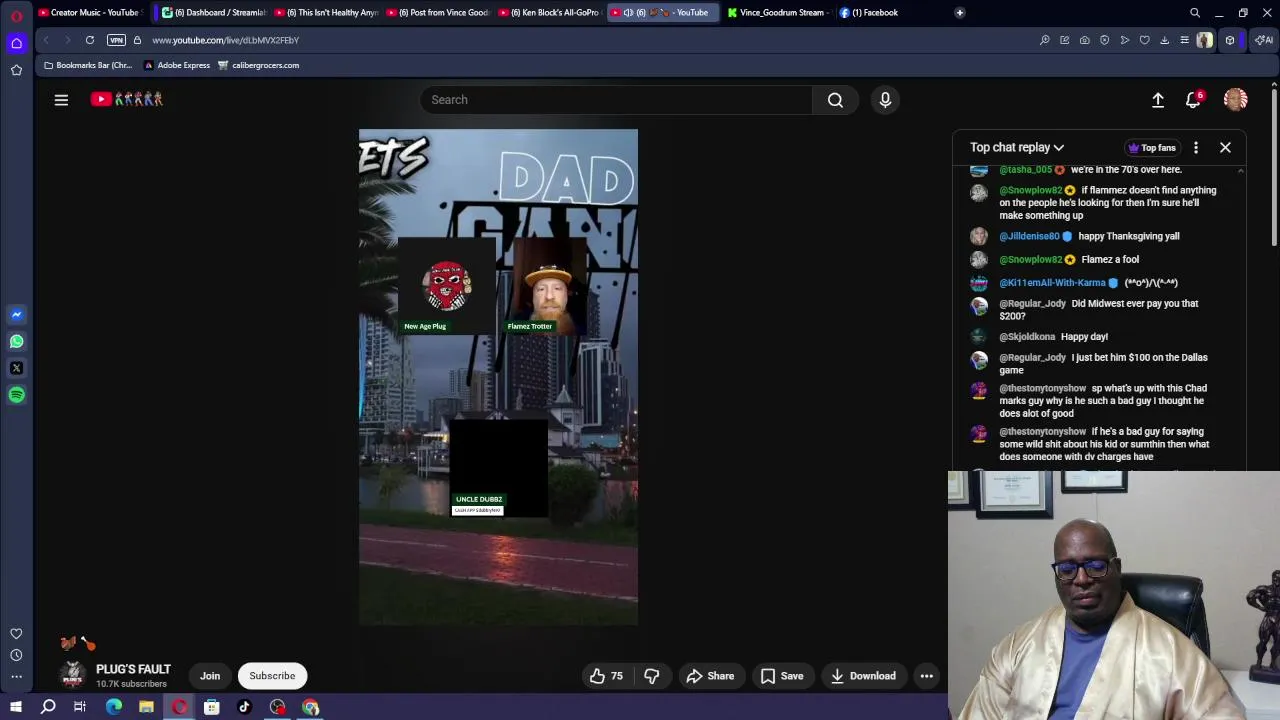Open Opera easy setup sliders icon
The width and height of the screenshot is (1280, 720).
tap(1184, 40)
